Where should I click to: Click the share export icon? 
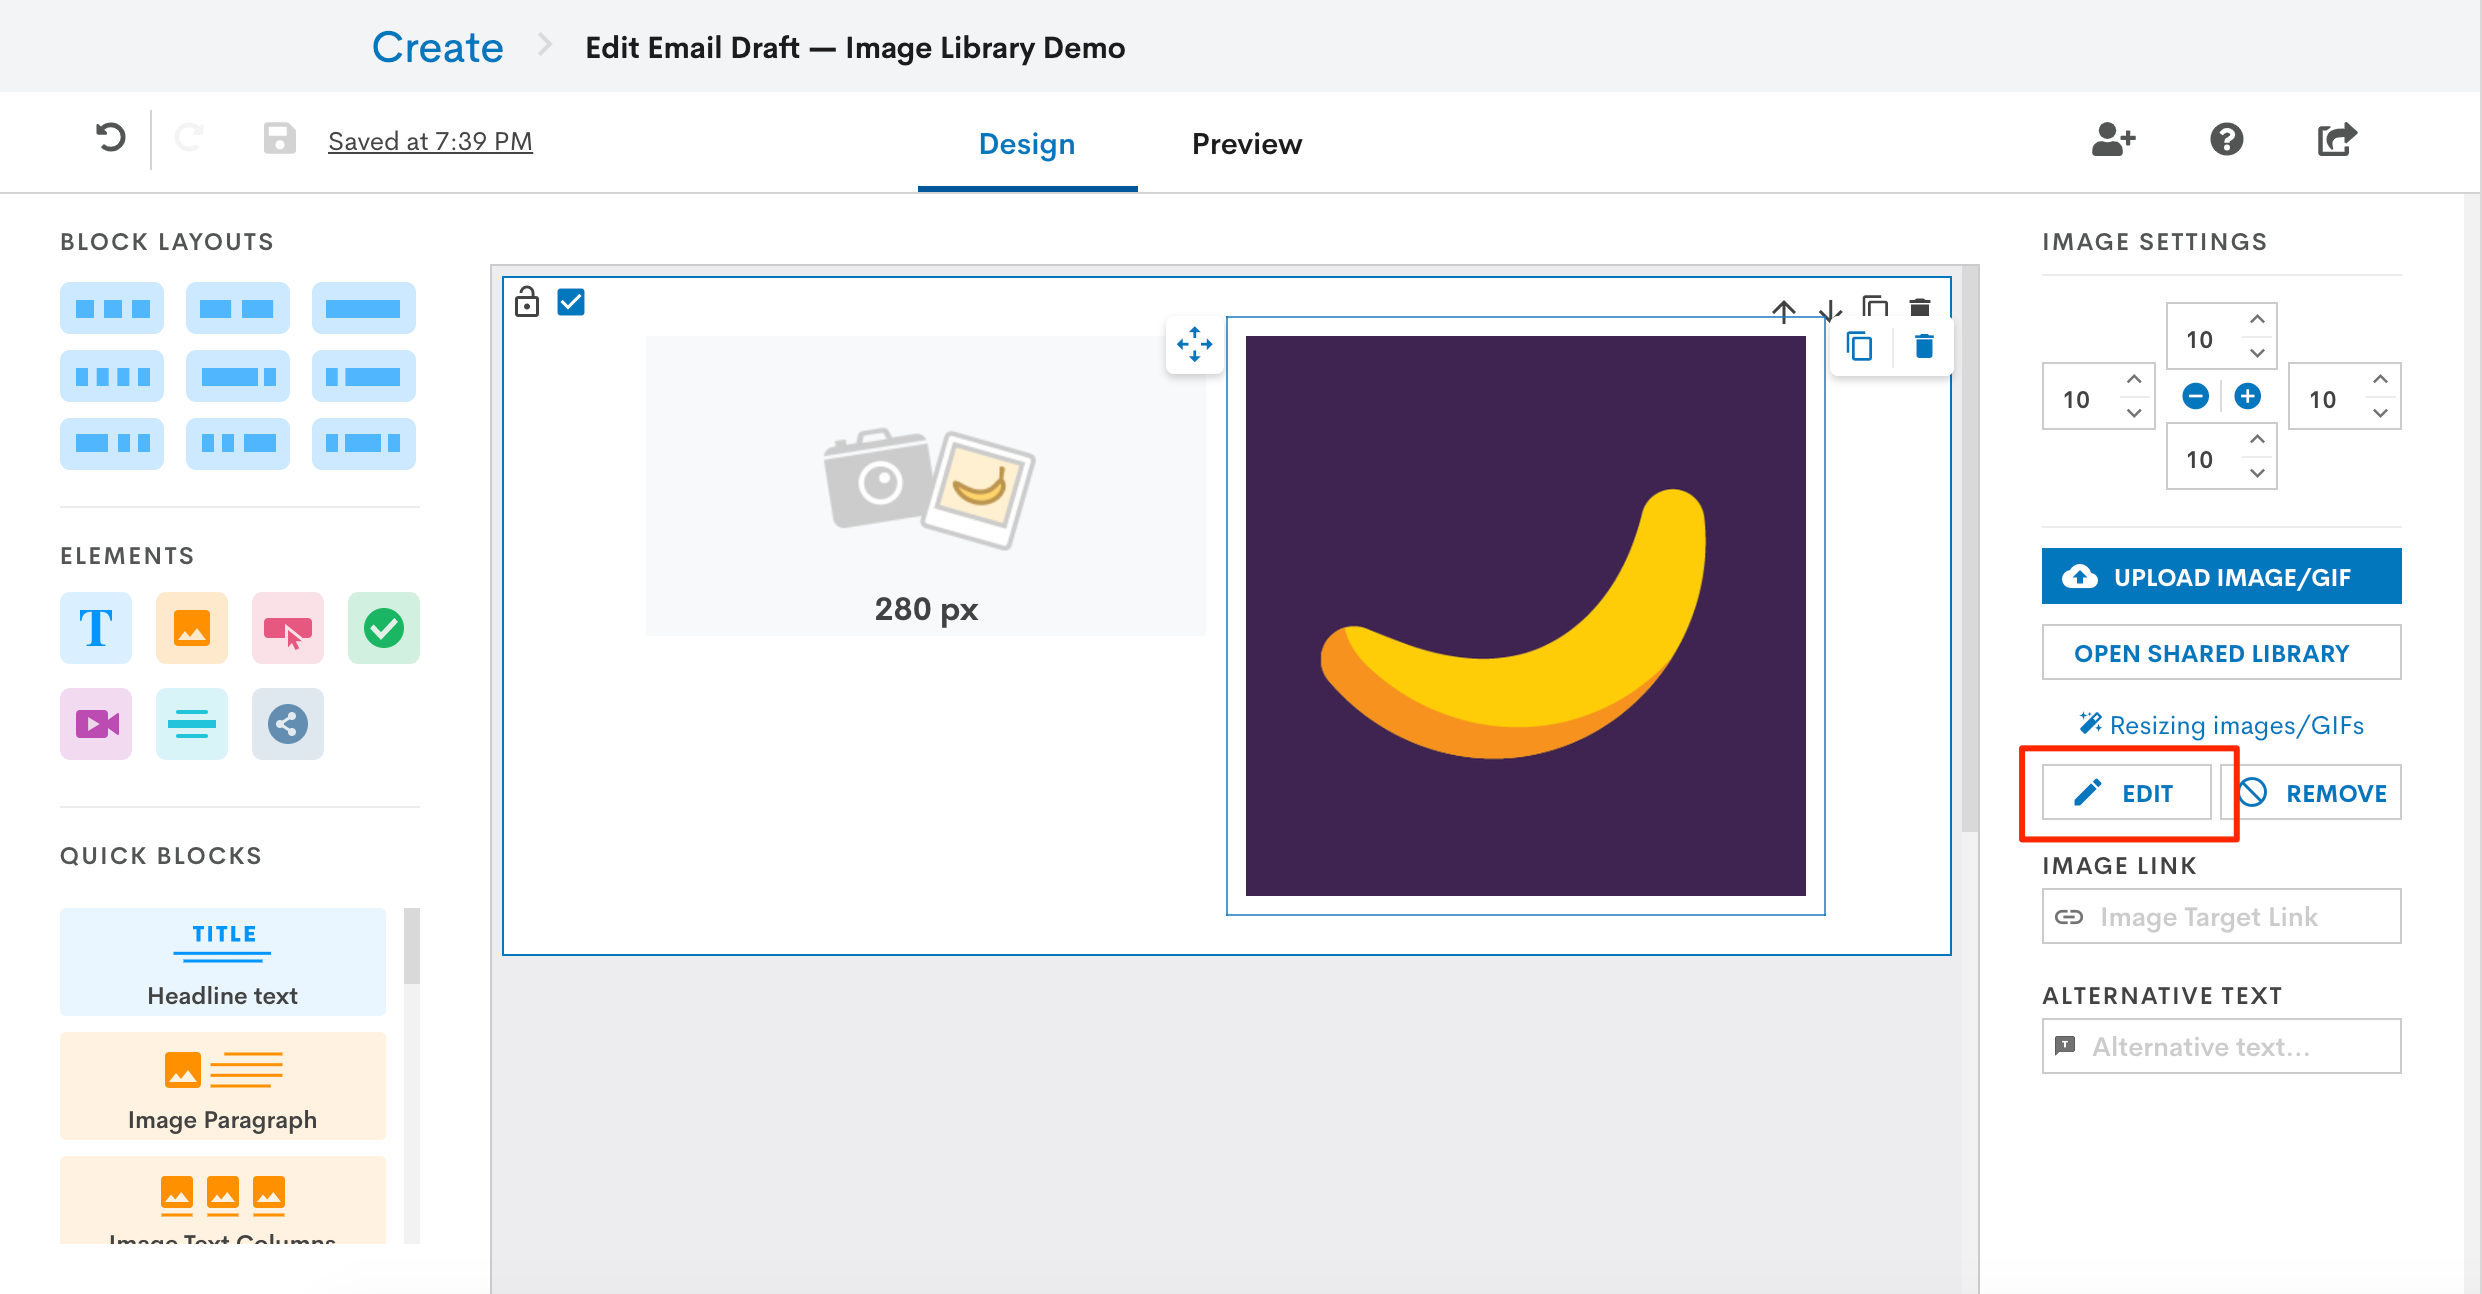(x=2337, y=139)
